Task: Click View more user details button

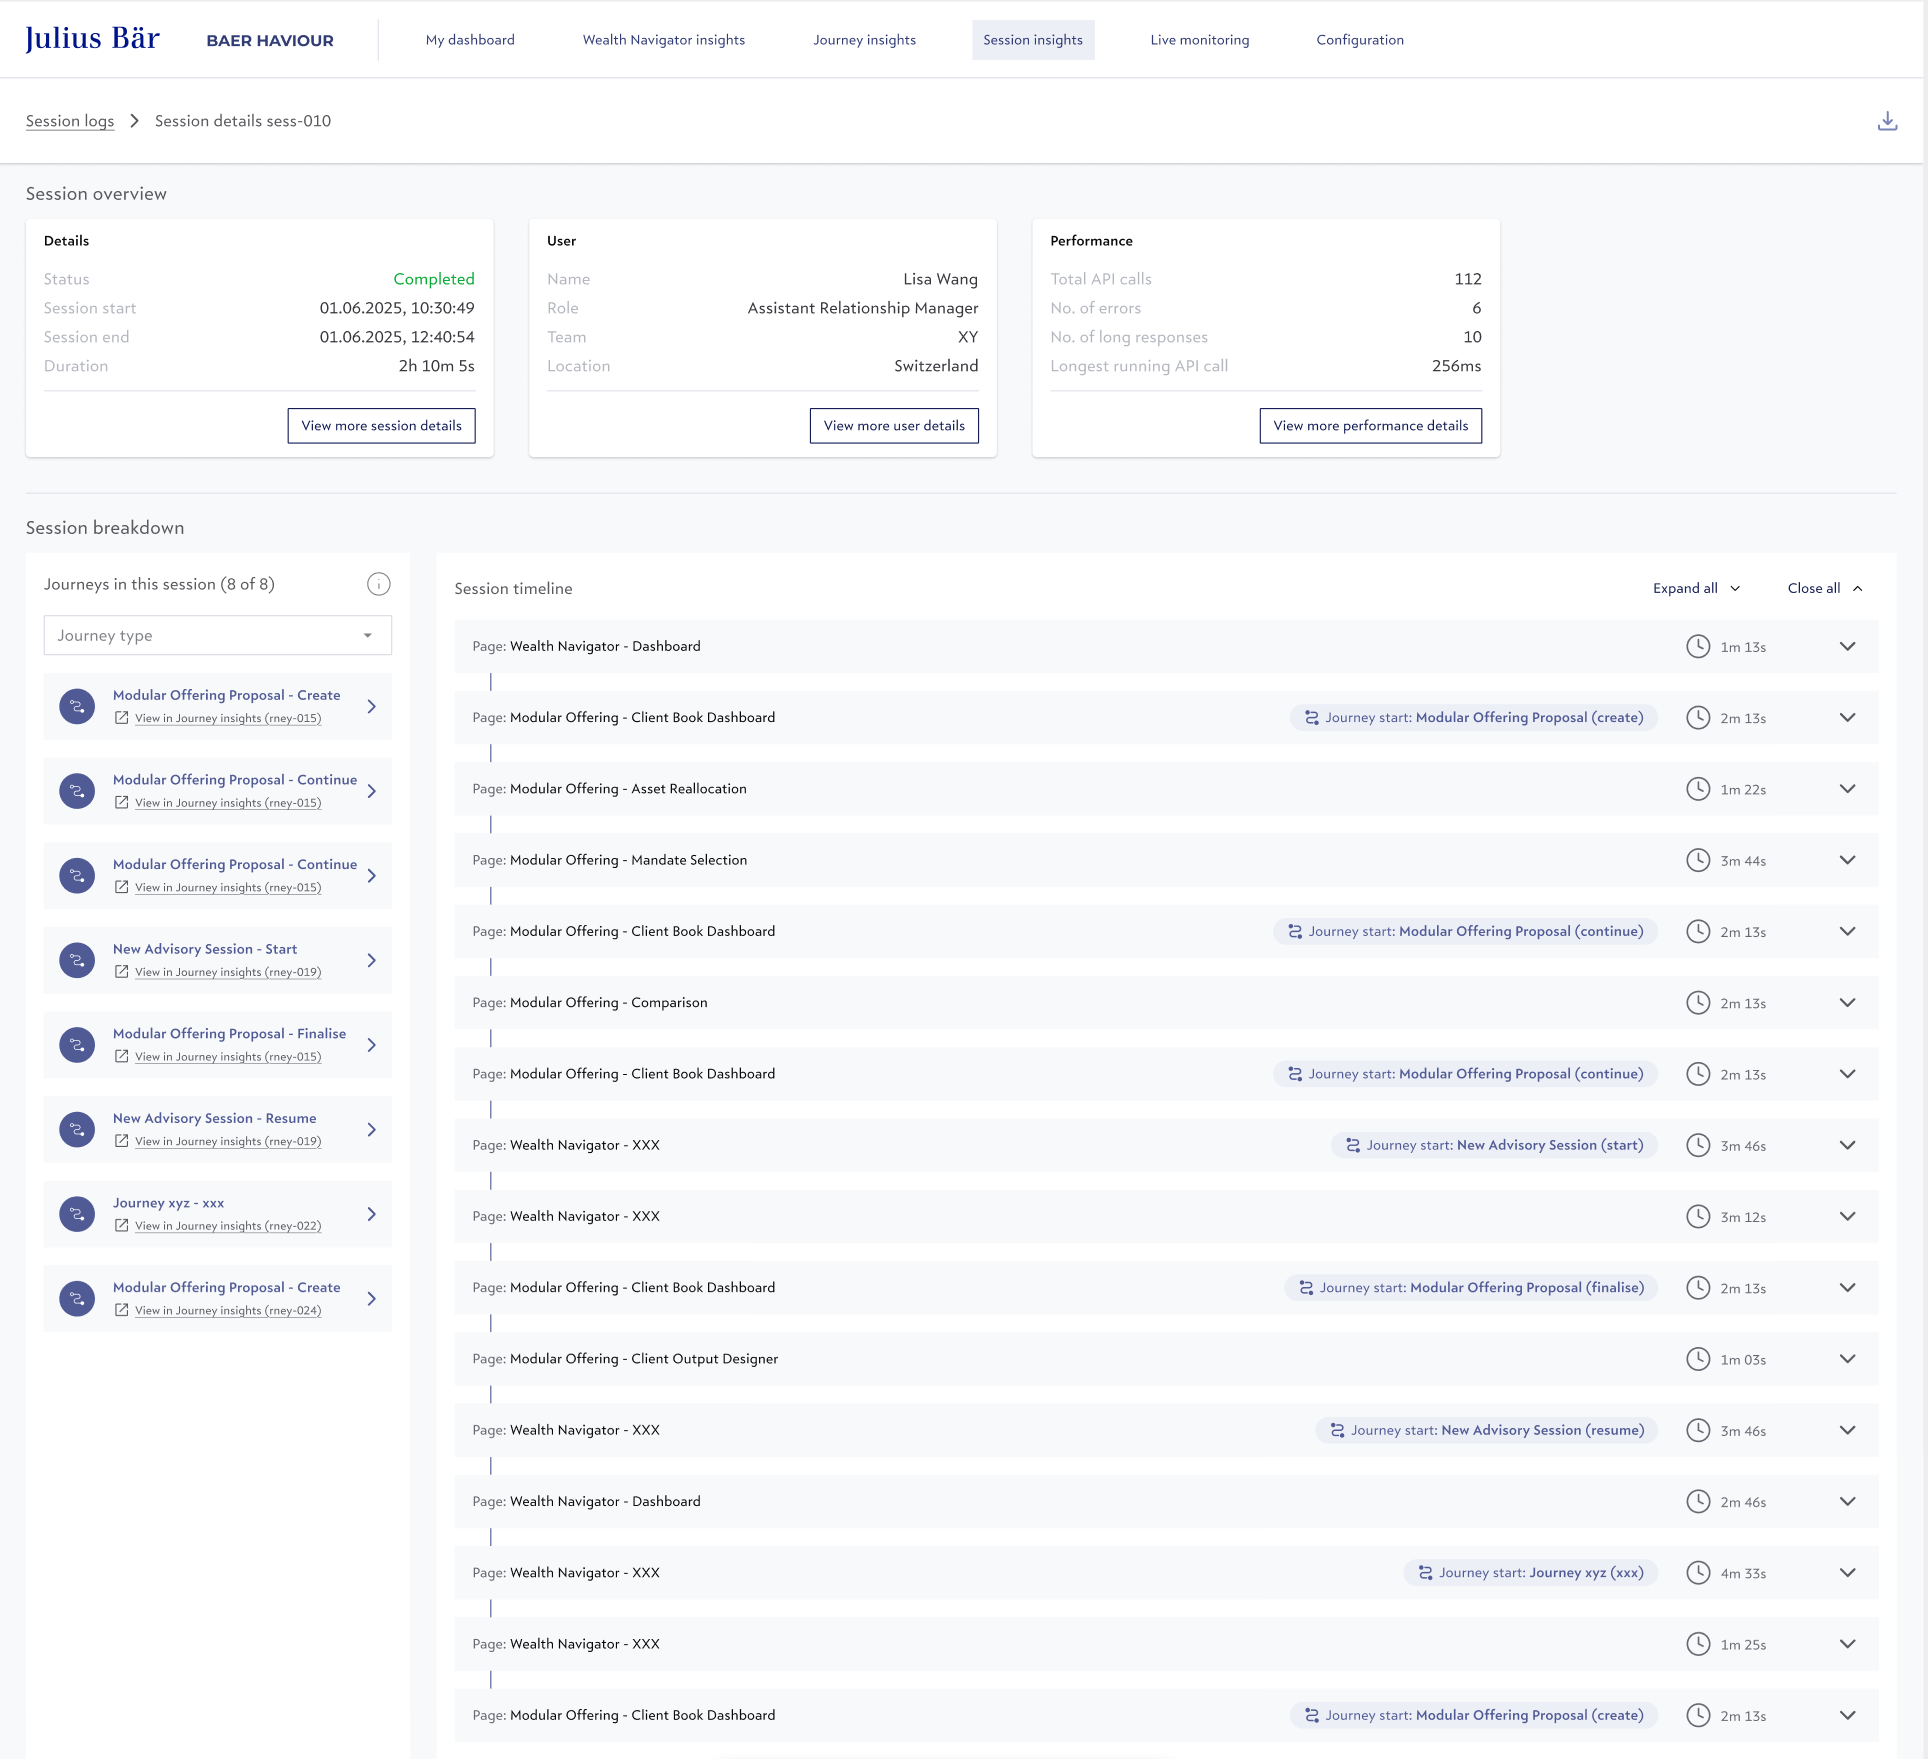Action: [894, 426]
